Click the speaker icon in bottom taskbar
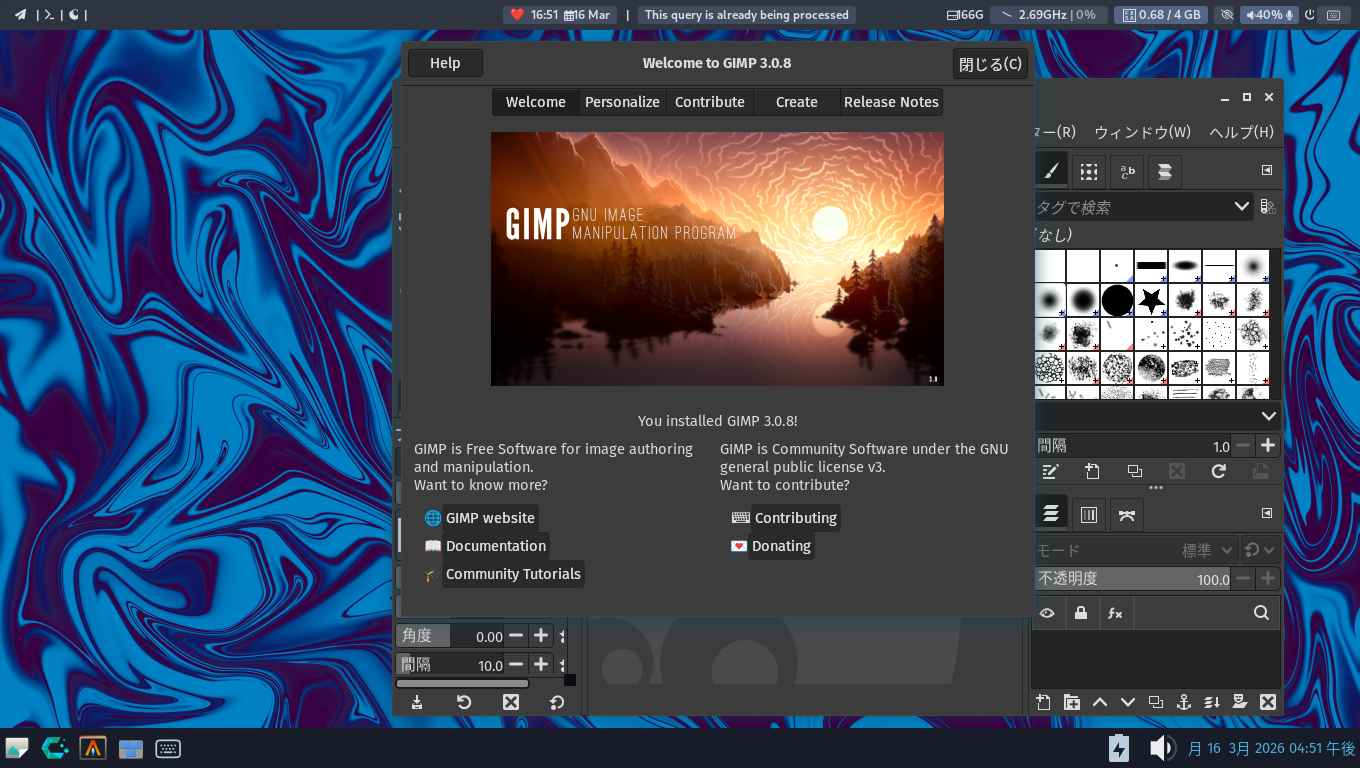The height and width of the screenshot is (768, 1360). coord(1160,748)
